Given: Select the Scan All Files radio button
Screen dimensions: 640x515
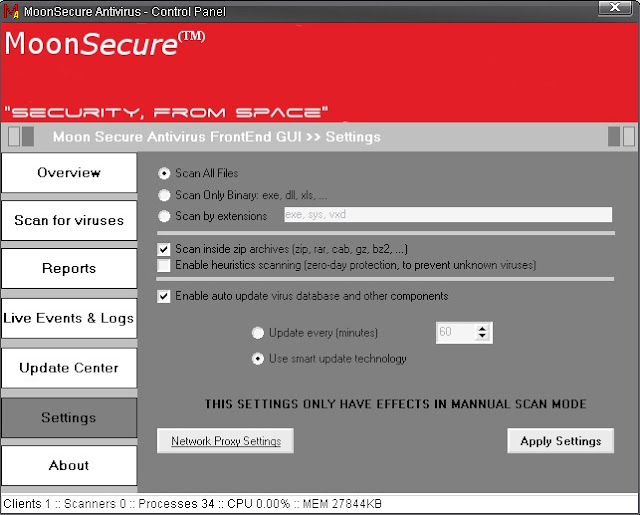Looking at the screenshot, I should pos(164,173).
